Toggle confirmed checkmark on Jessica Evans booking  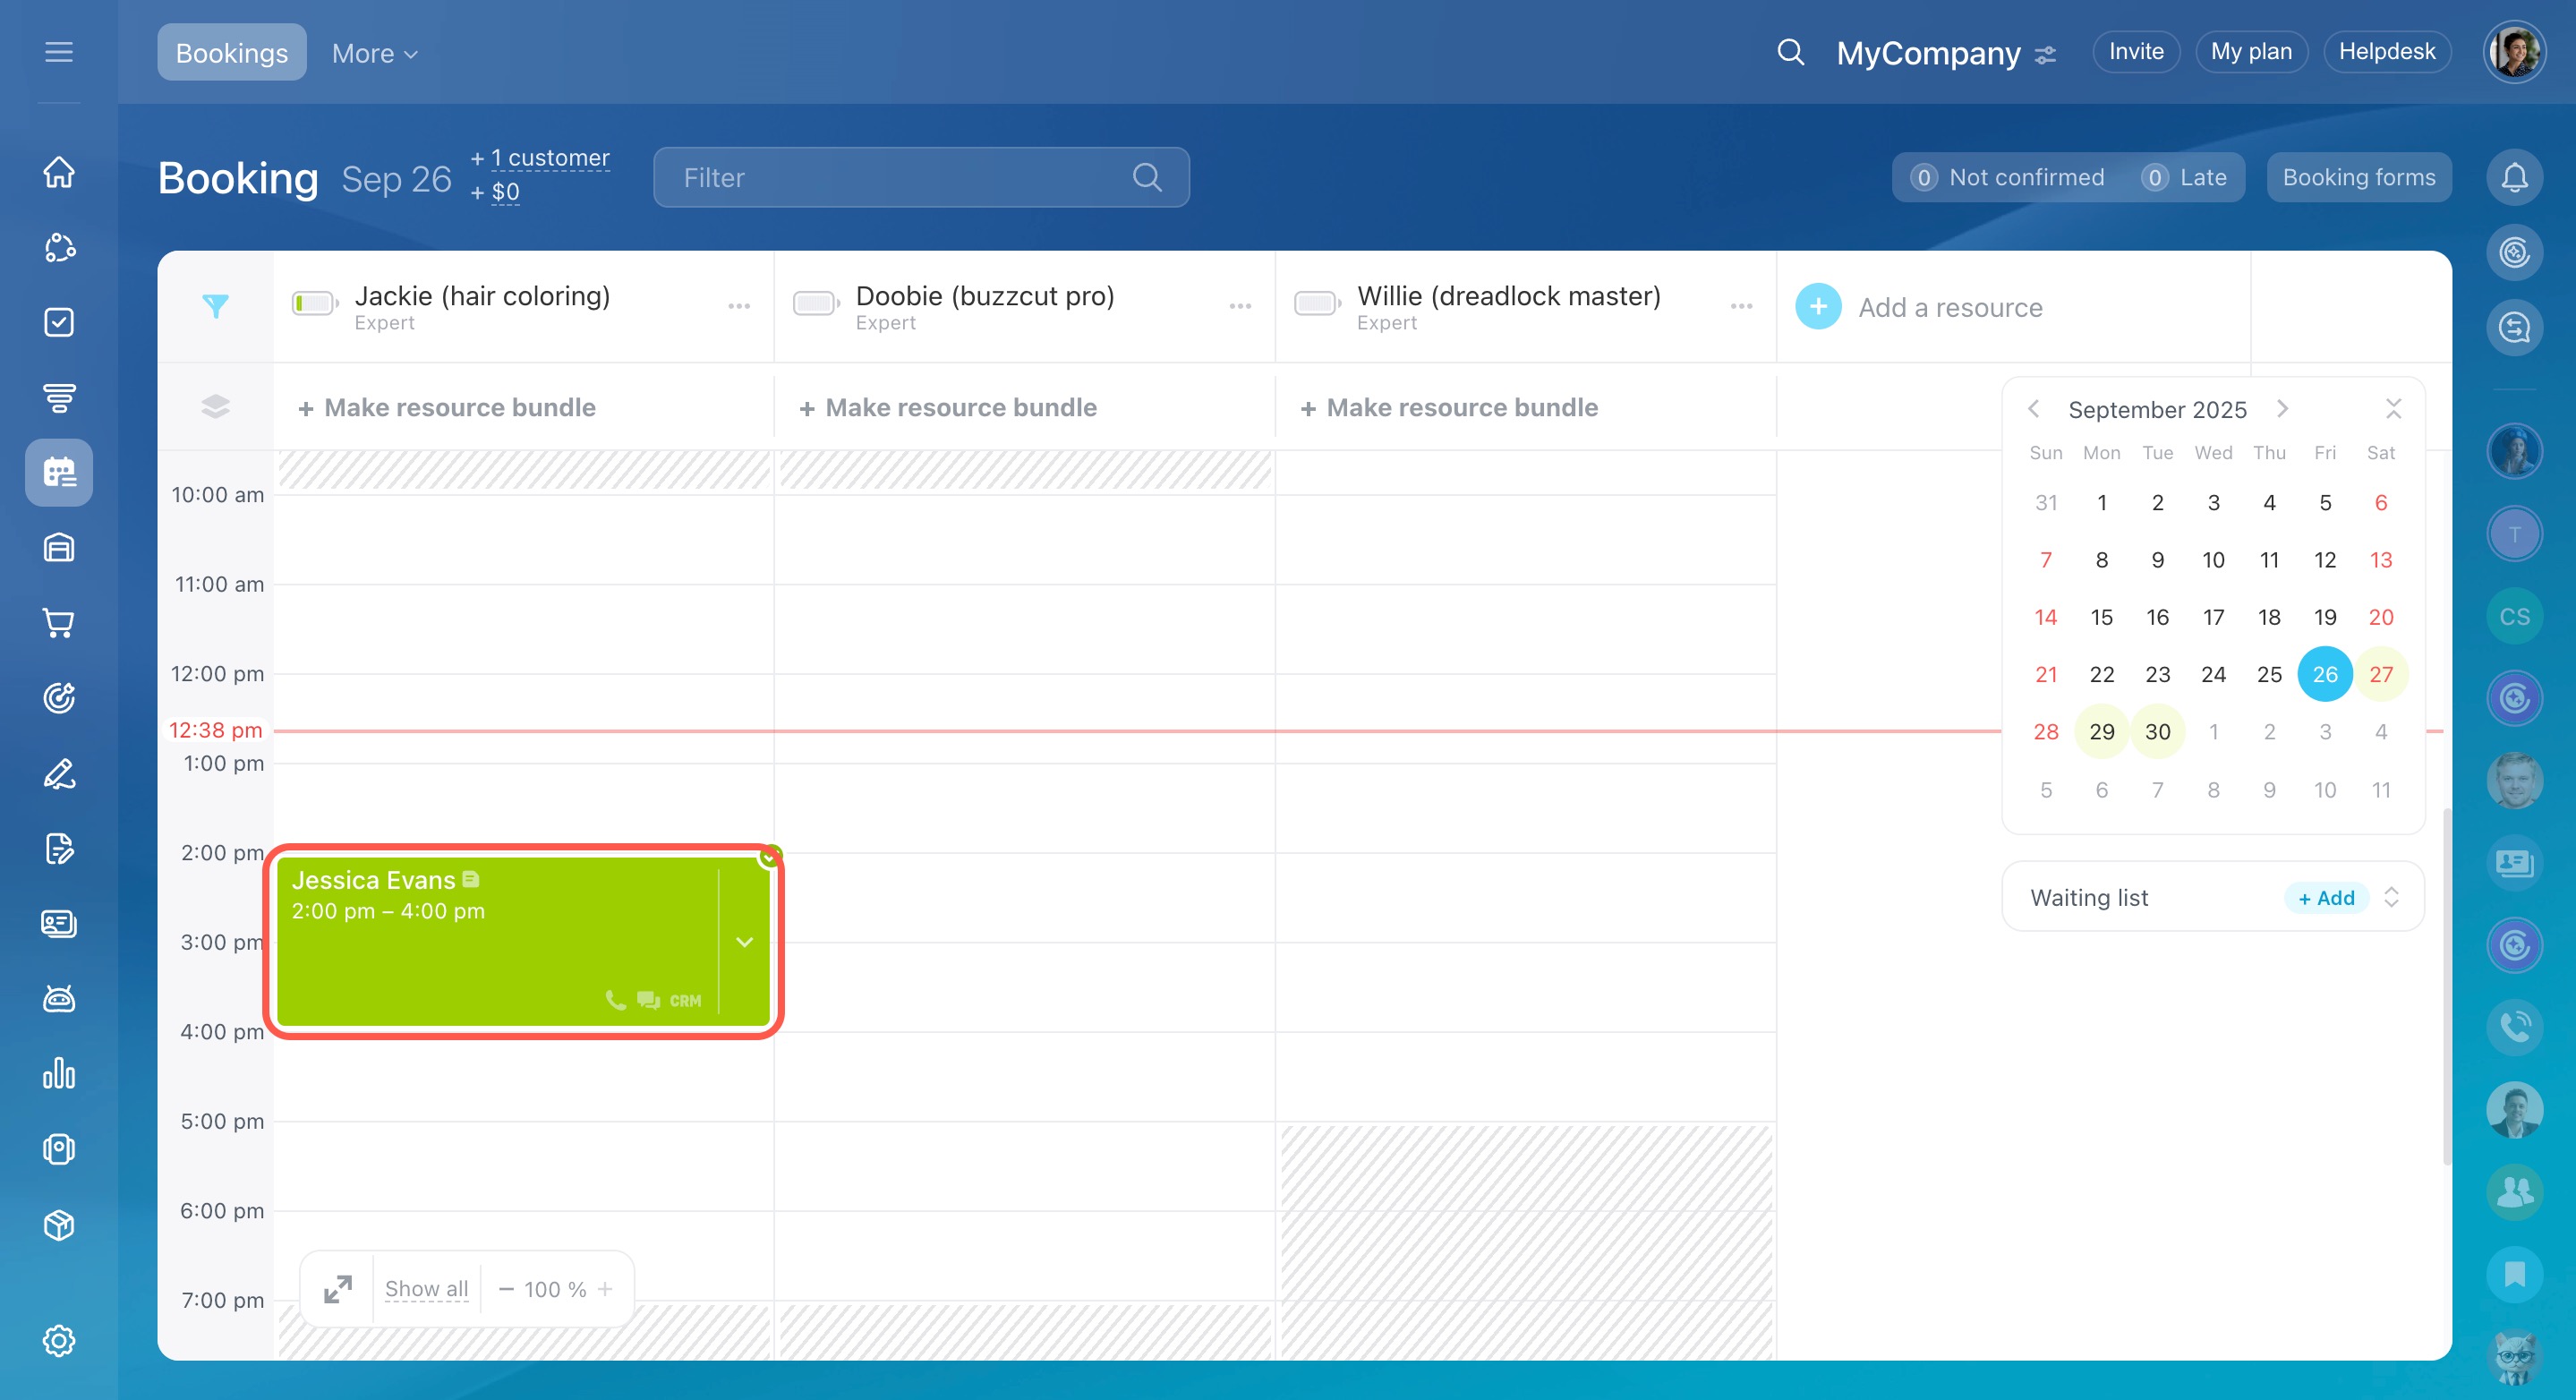pyautogui.click(x=770, y=857)
